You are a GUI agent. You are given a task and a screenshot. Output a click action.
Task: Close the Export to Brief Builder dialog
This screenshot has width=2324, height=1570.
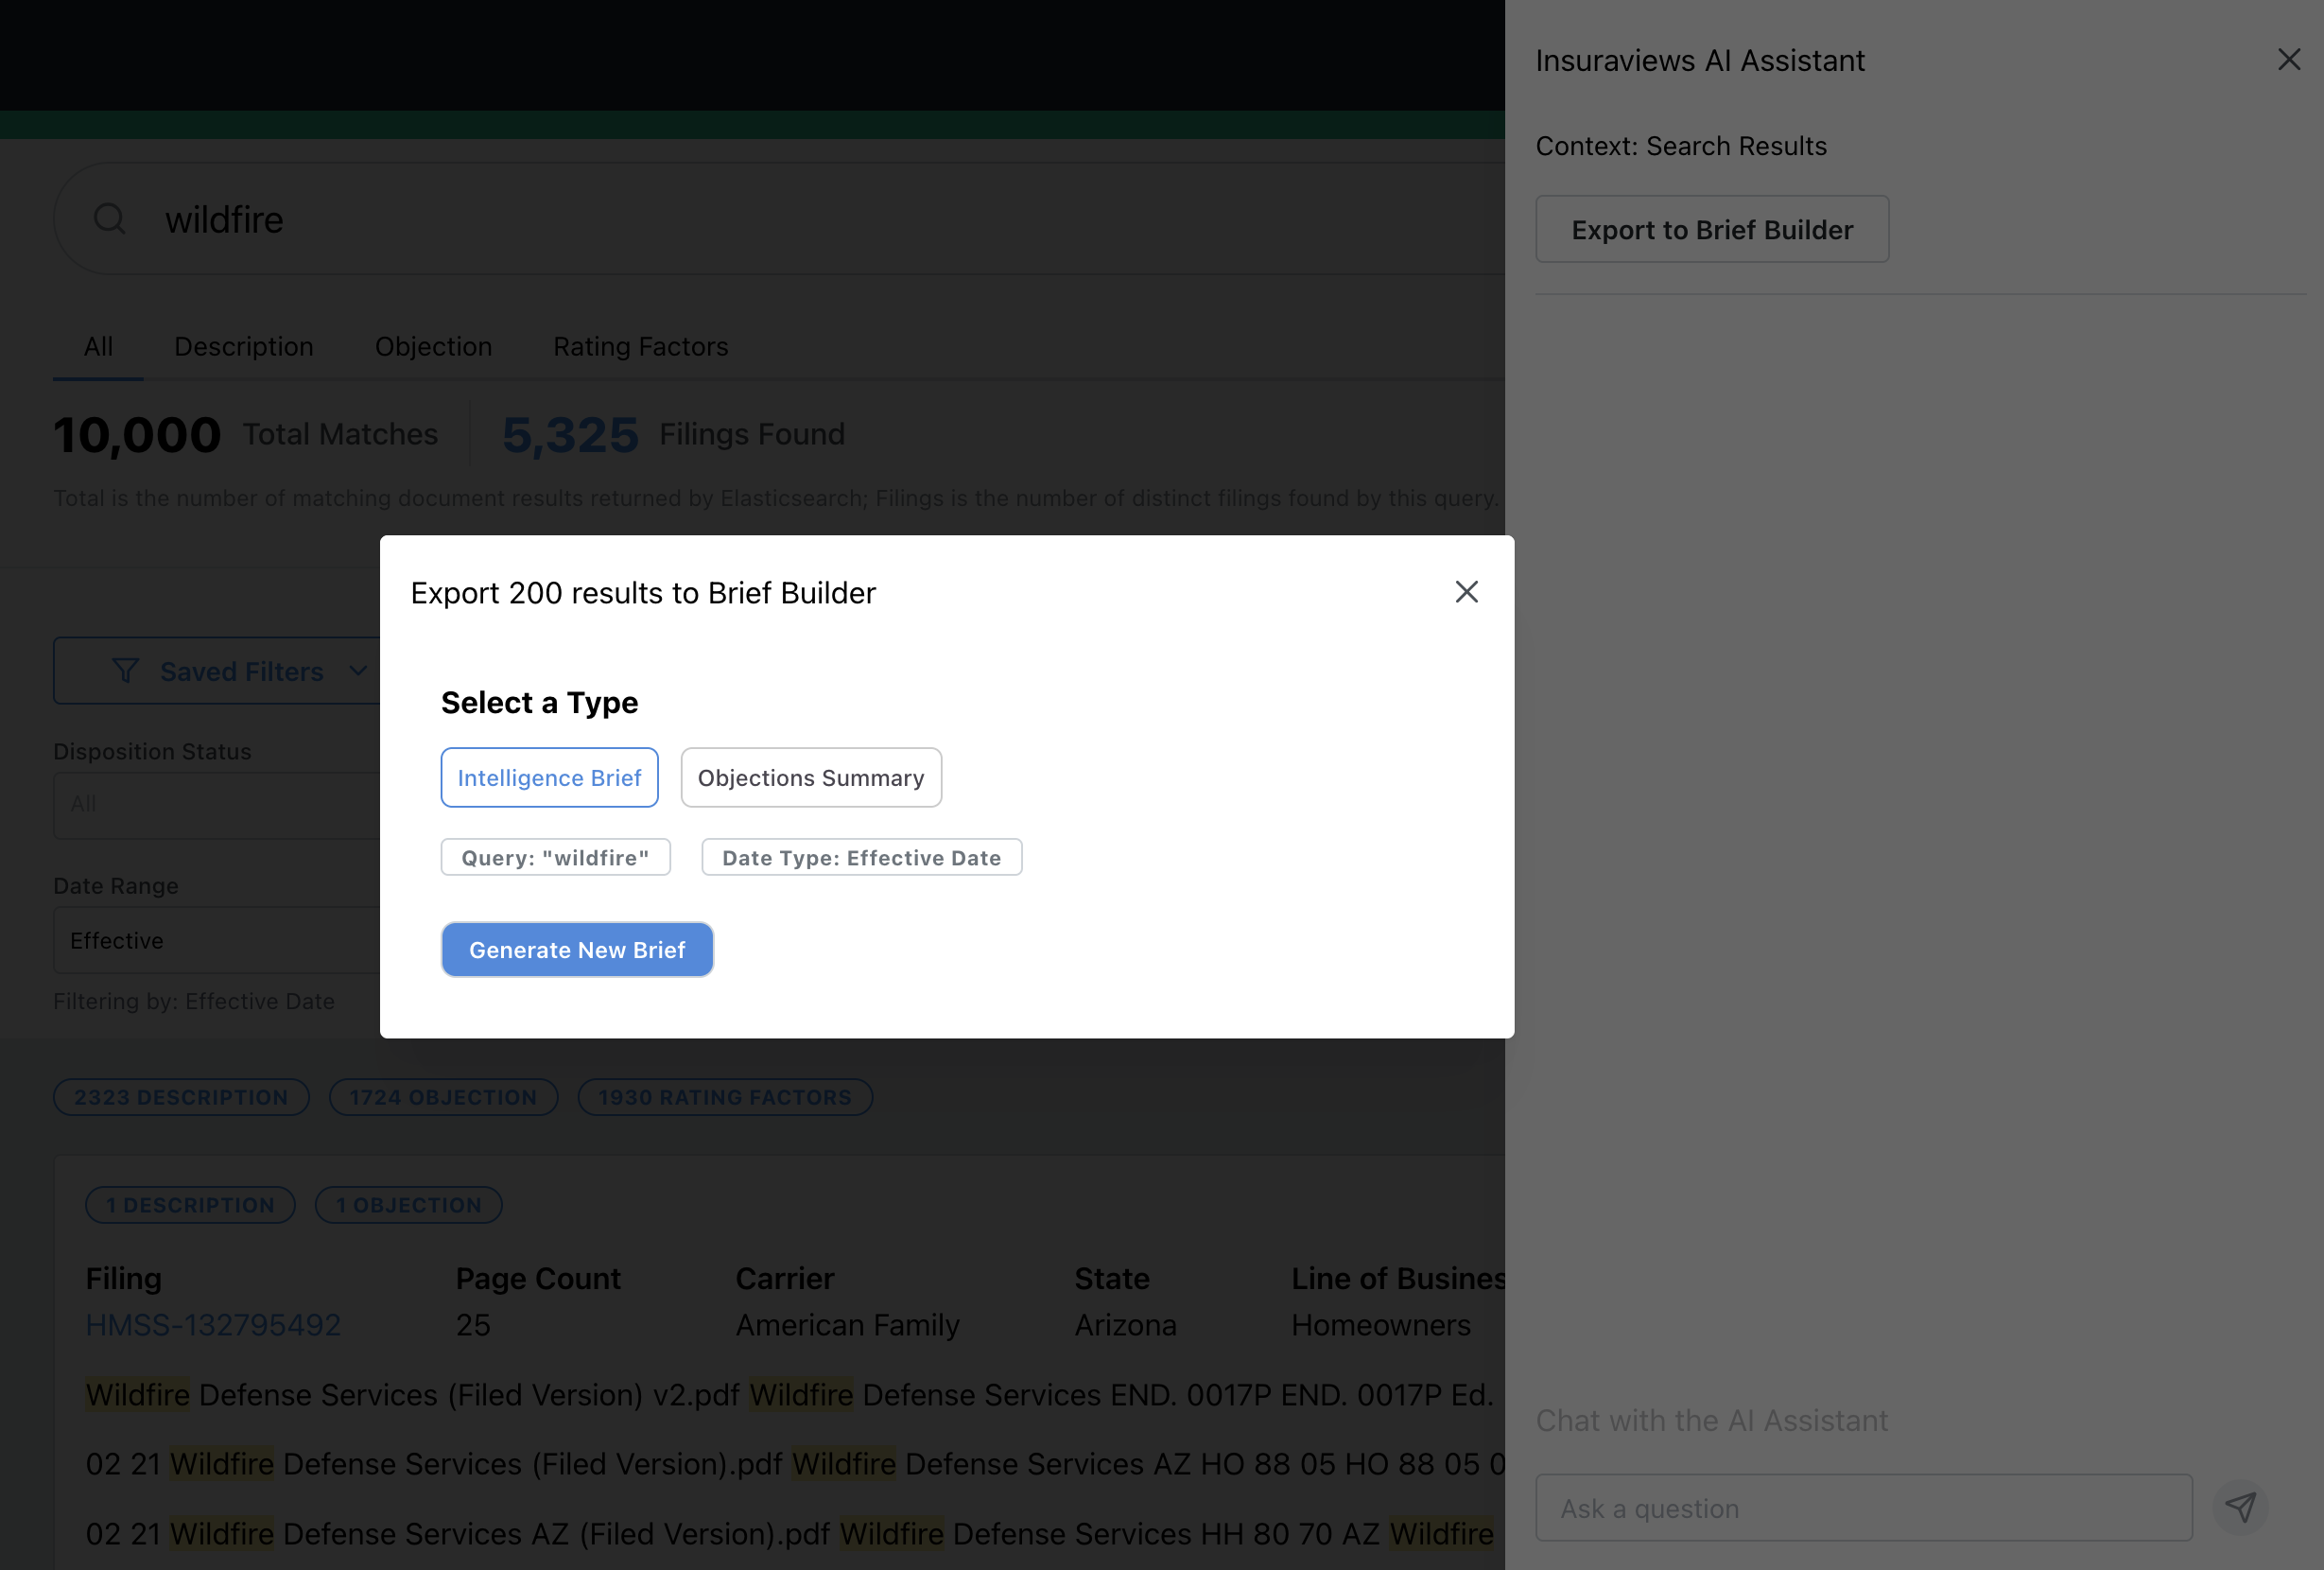click(1466, 592)
